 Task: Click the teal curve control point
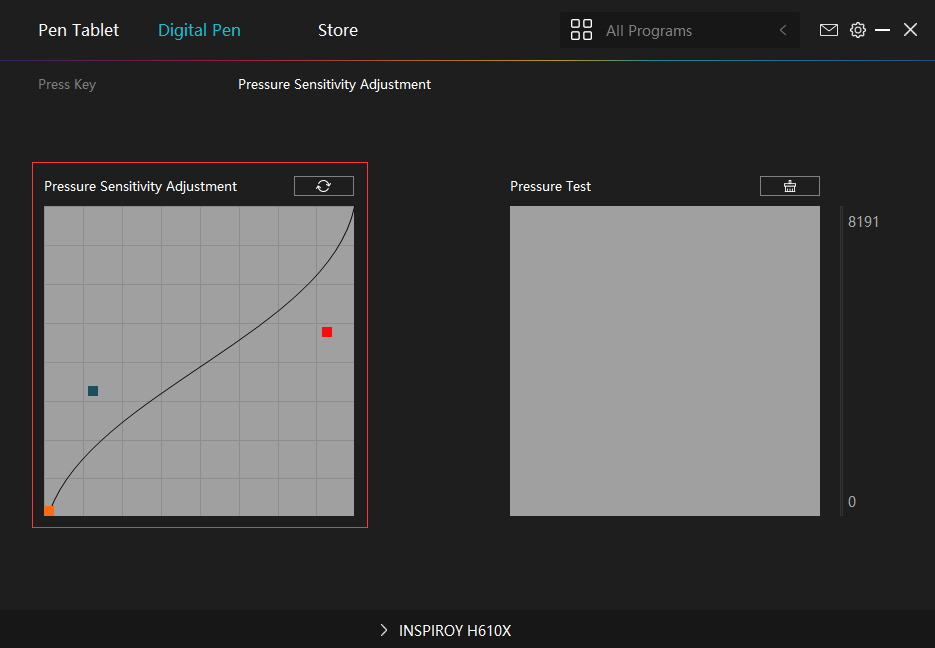point(93,391)
